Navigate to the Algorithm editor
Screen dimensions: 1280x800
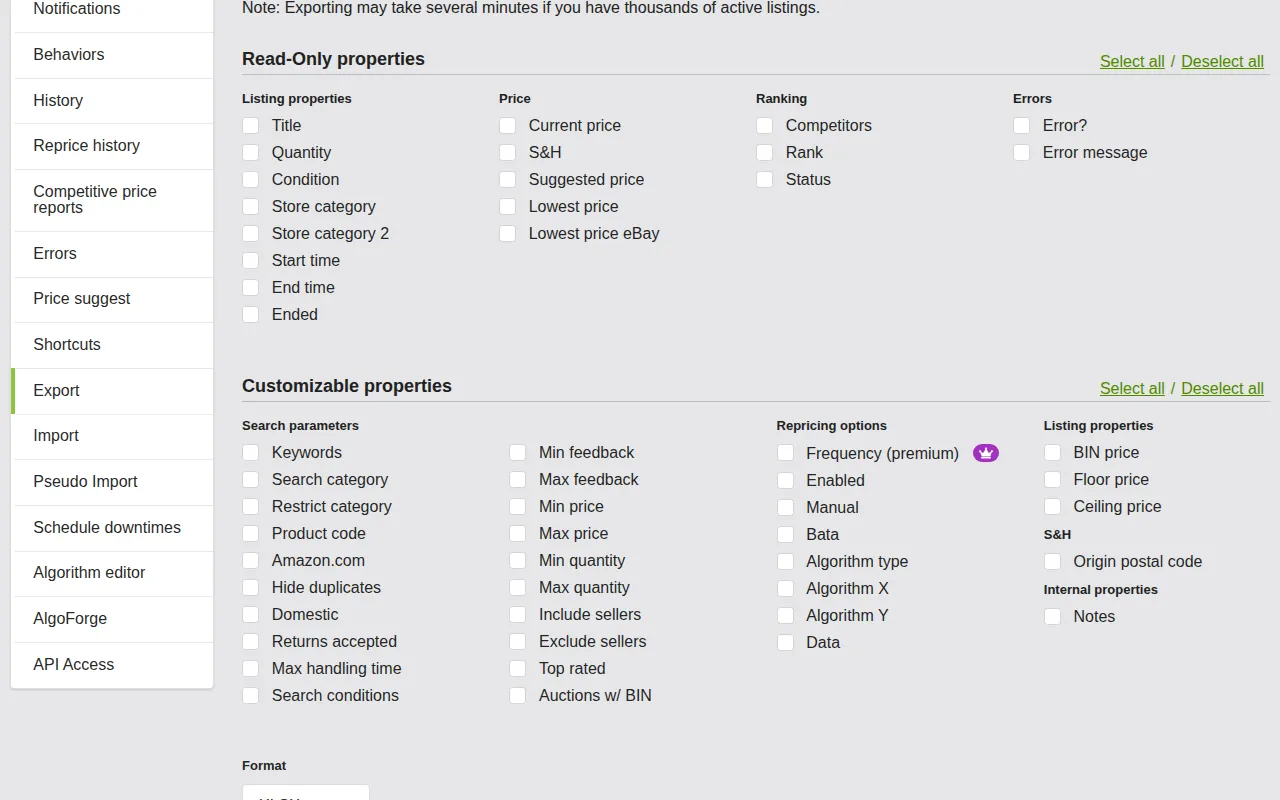(x=90, y=573)
